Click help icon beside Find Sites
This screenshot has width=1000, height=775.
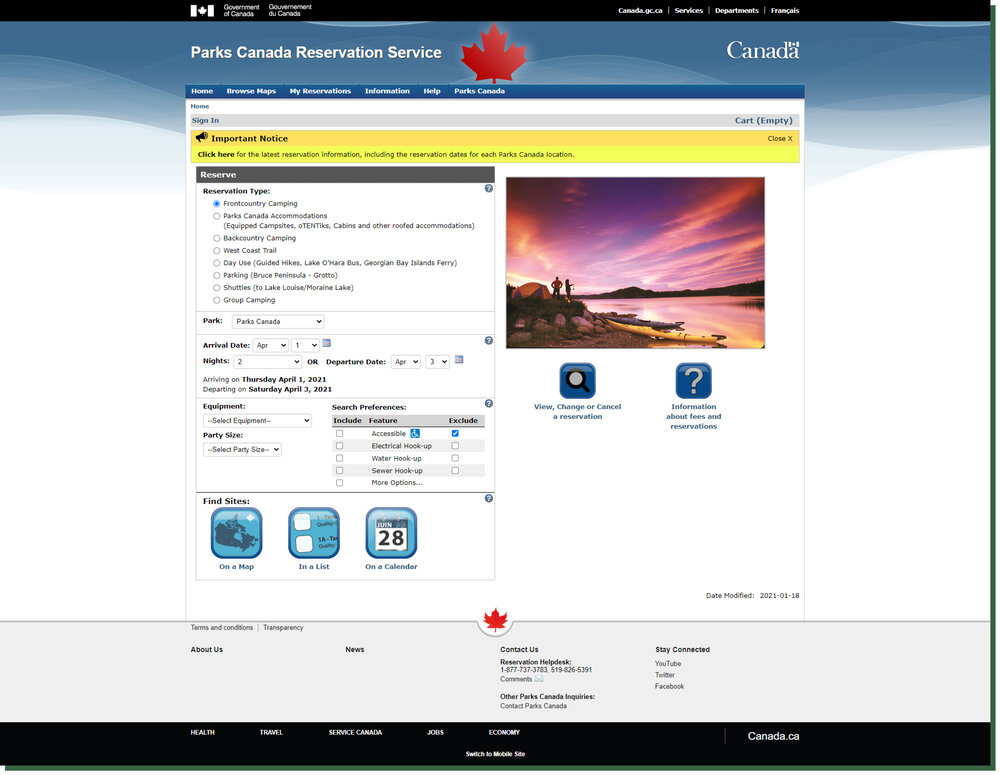pos(489,499)
